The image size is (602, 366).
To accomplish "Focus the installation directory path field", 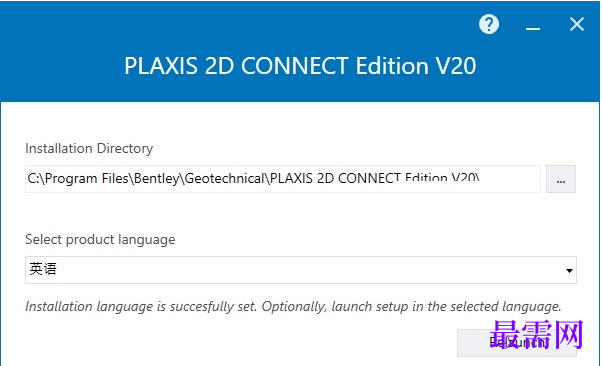I will coord(283,179).
